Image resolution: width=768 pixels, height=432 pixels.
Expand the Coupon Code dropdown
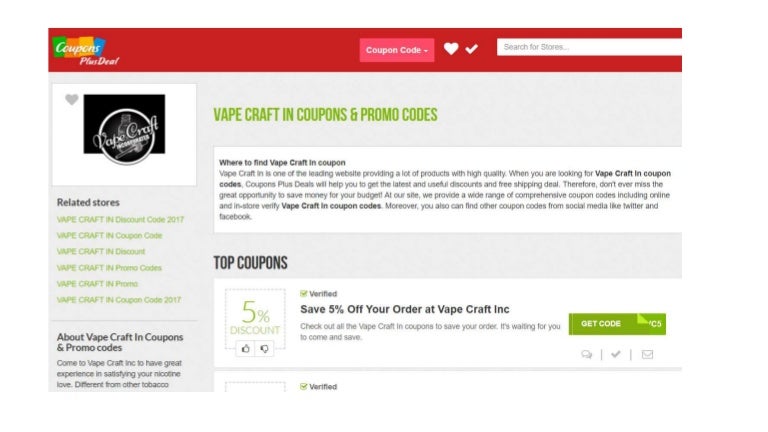coord(397,50)
